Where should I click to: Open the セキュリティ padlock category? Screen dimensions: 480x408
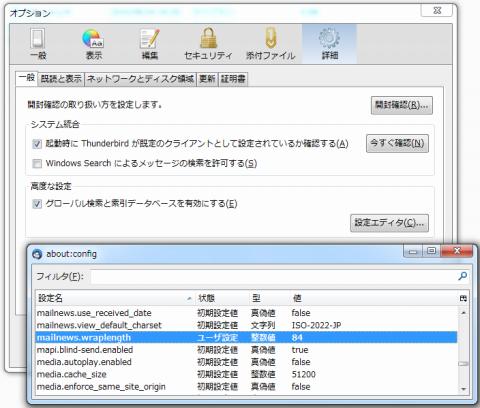point(208,44)
